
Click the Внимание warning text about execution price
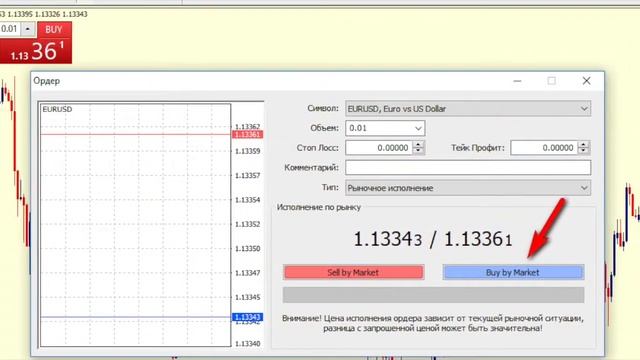[433, 323]
